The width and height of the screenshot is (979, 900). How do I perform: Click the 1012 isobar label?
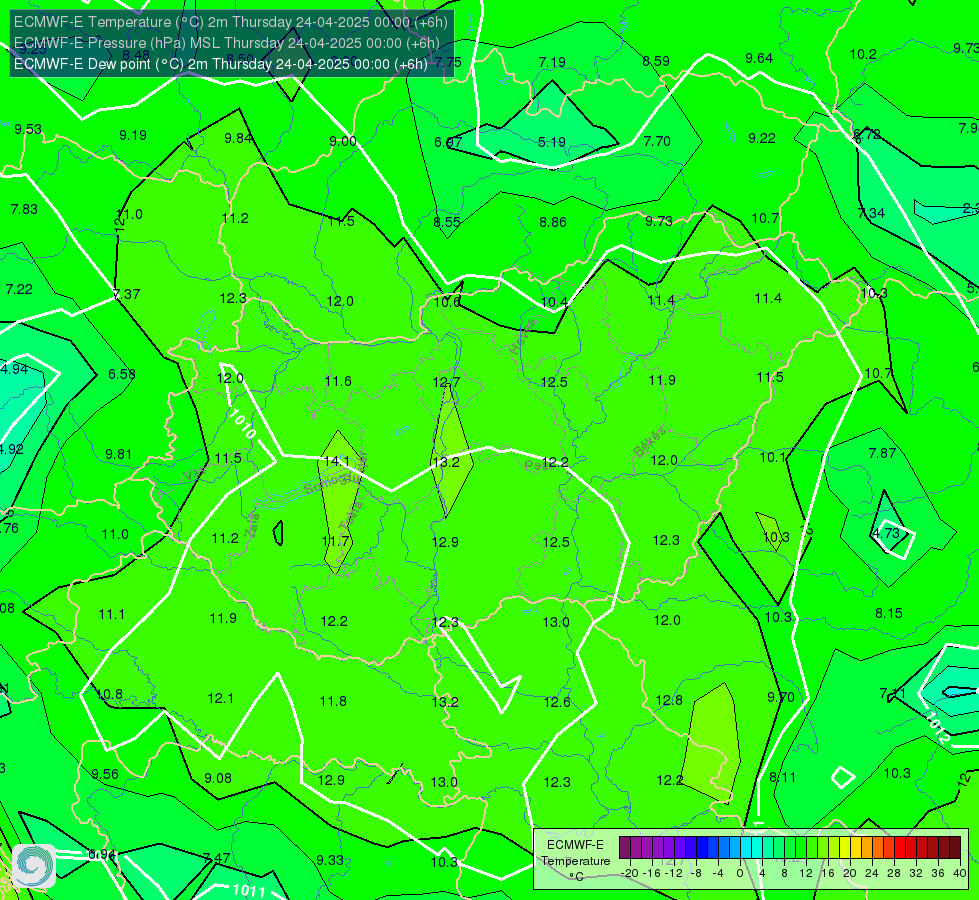pos(937,728)
